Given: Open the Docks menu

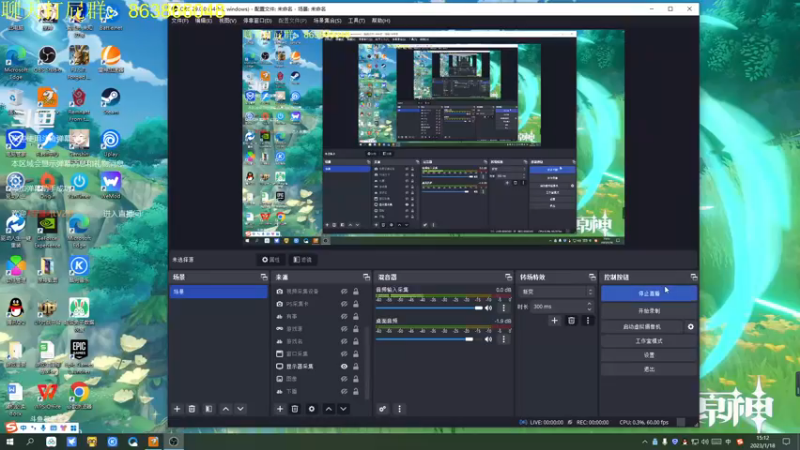Looking at the screenshot, I should (257, 20).
